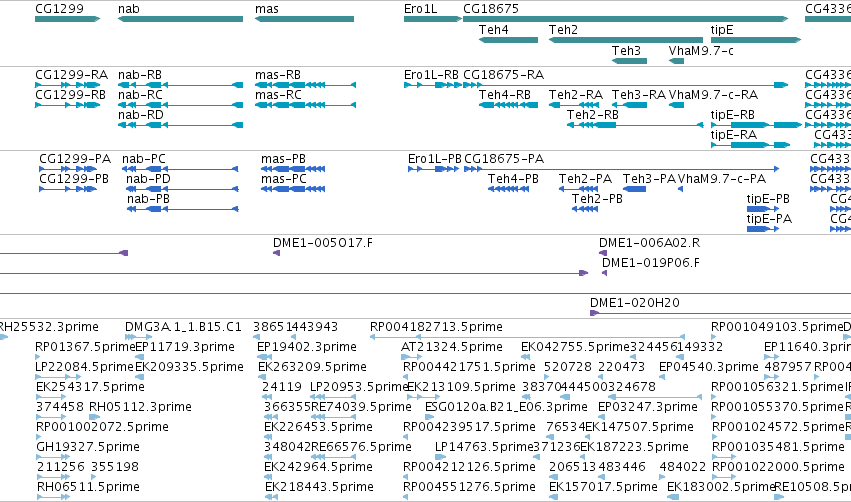The width and height of the screenshot is (851, 502).
Task: Click the Teh2-PB protein label
Action: (x=598, y=199)
